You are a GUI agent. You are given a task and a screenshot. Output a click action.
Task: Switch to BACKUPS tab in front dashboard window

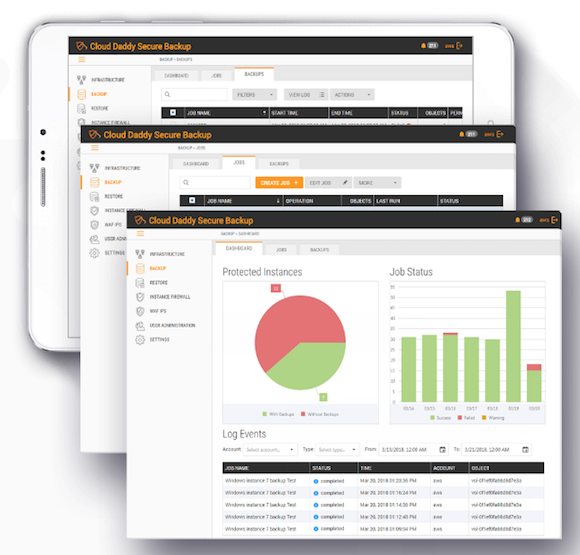(319, 250)
